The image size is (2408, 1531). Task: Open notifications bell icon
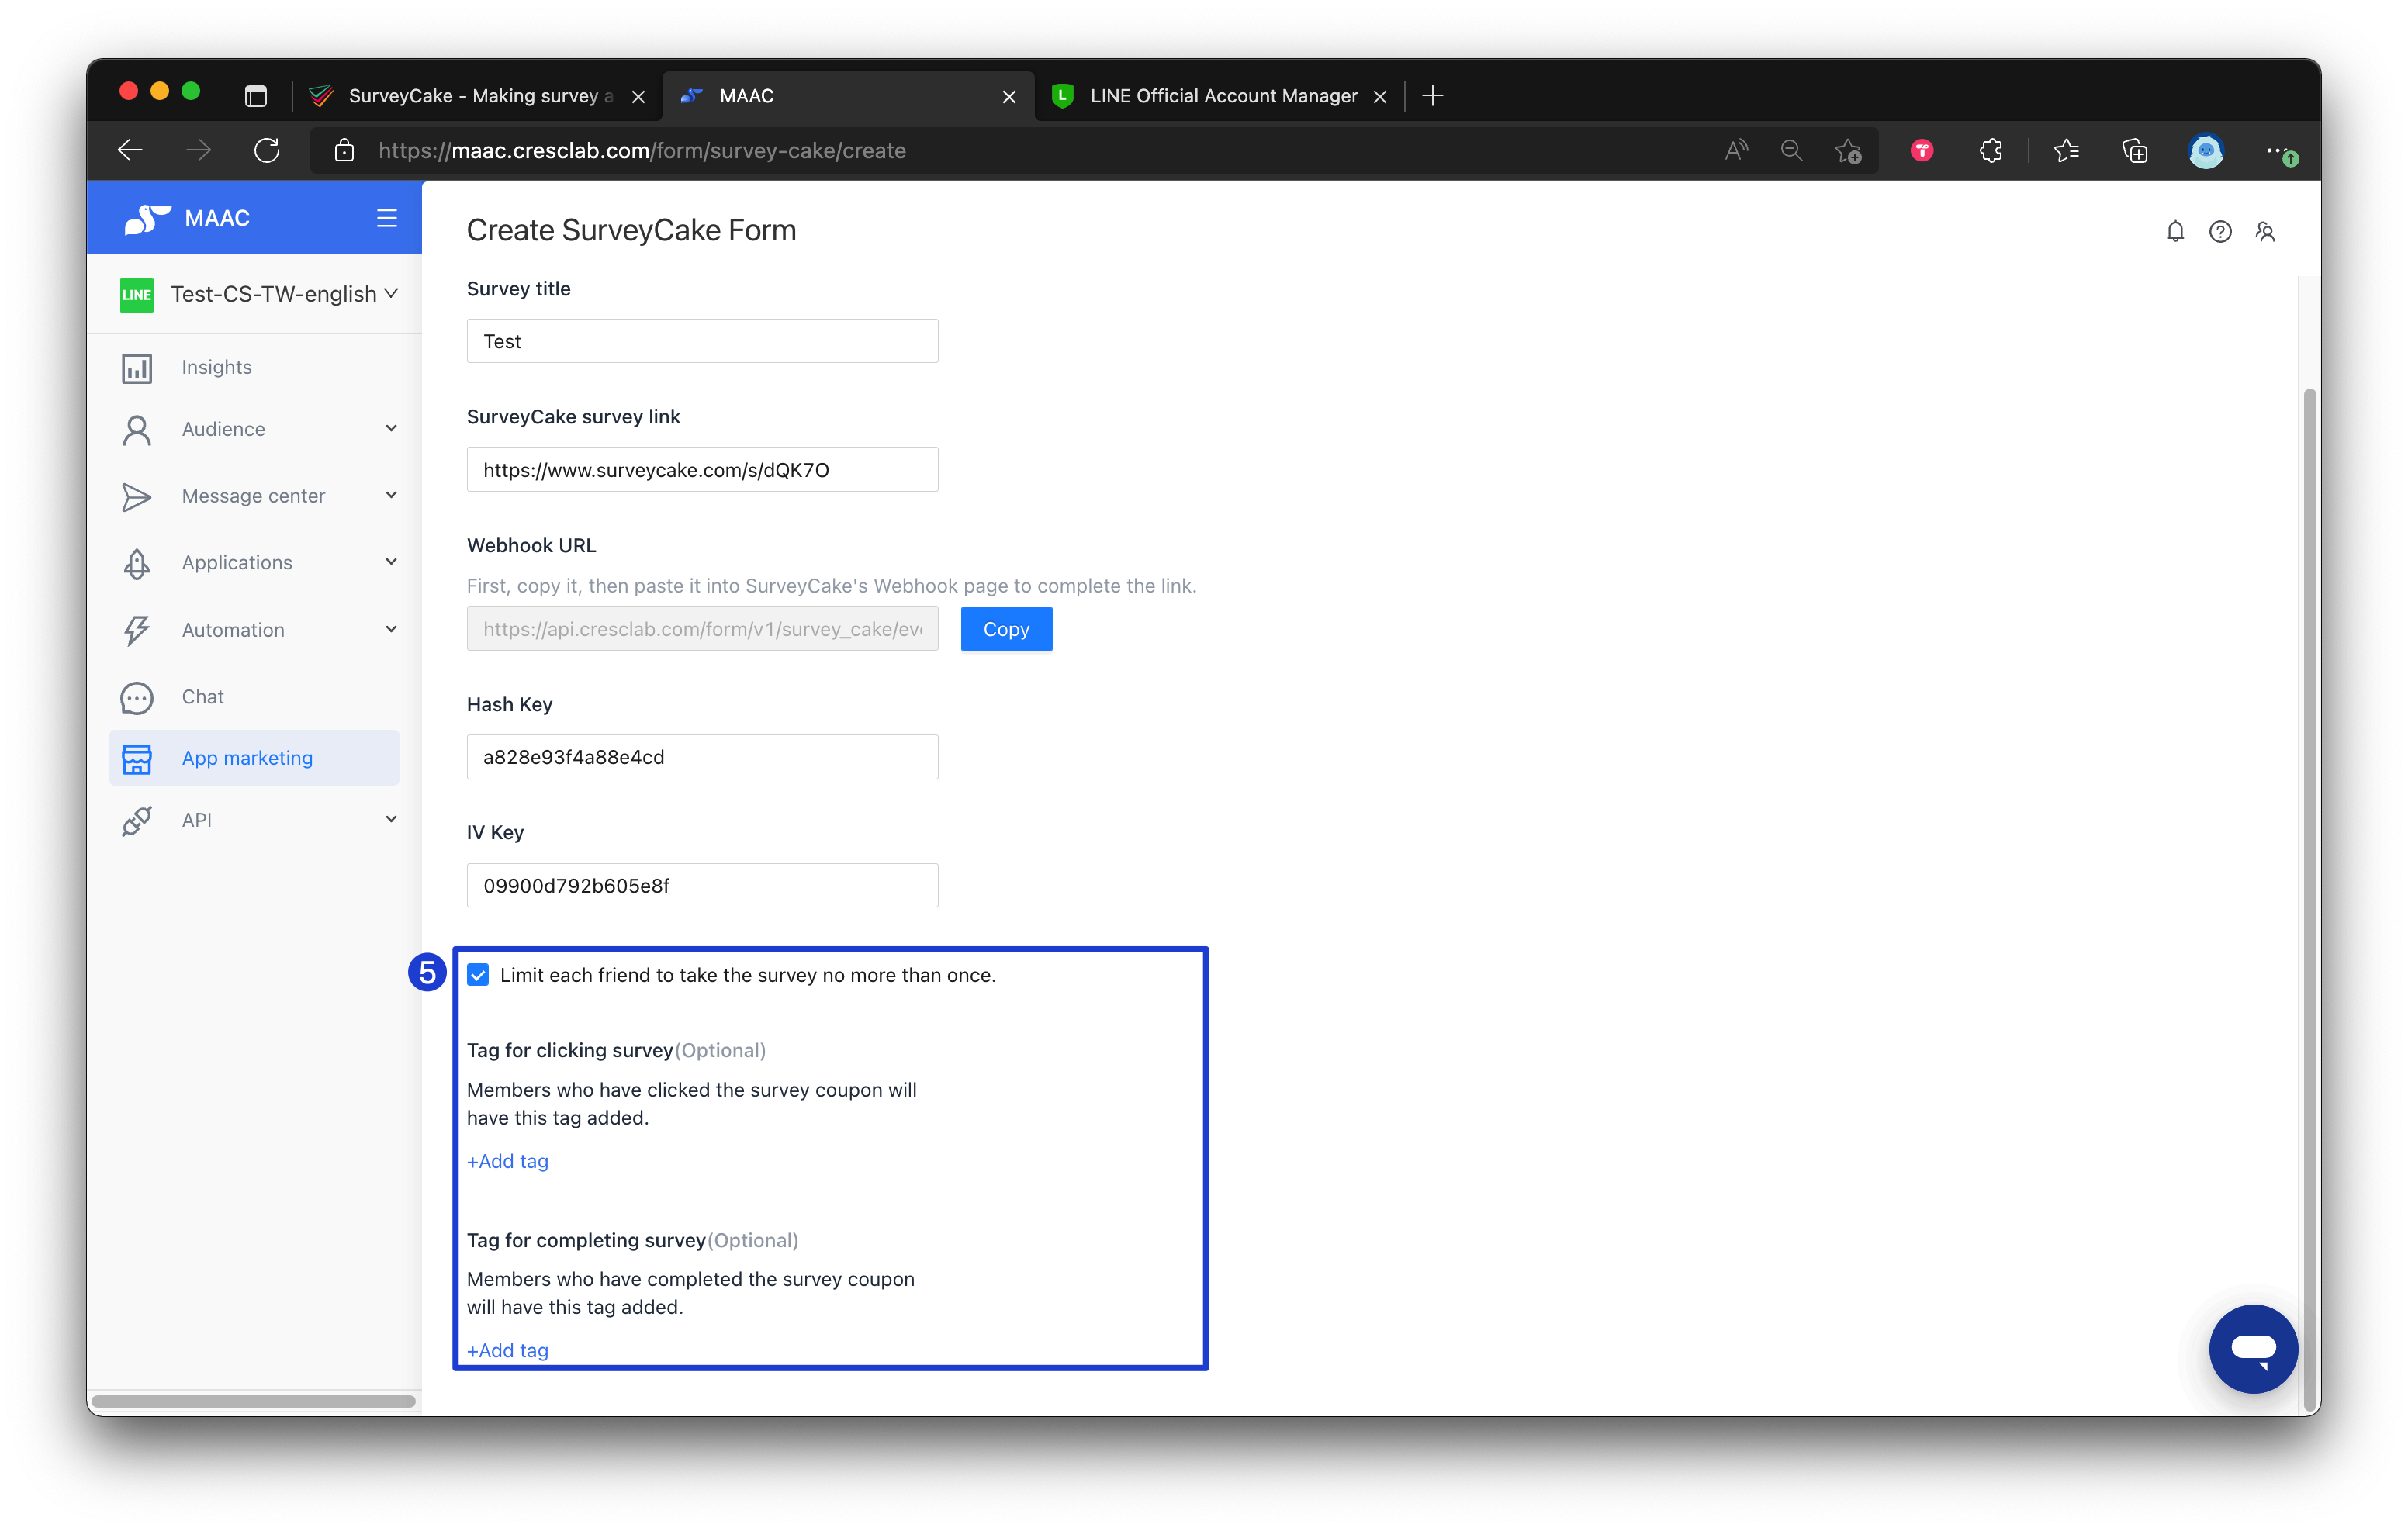pyautogui.click(x=2175, y=232)
